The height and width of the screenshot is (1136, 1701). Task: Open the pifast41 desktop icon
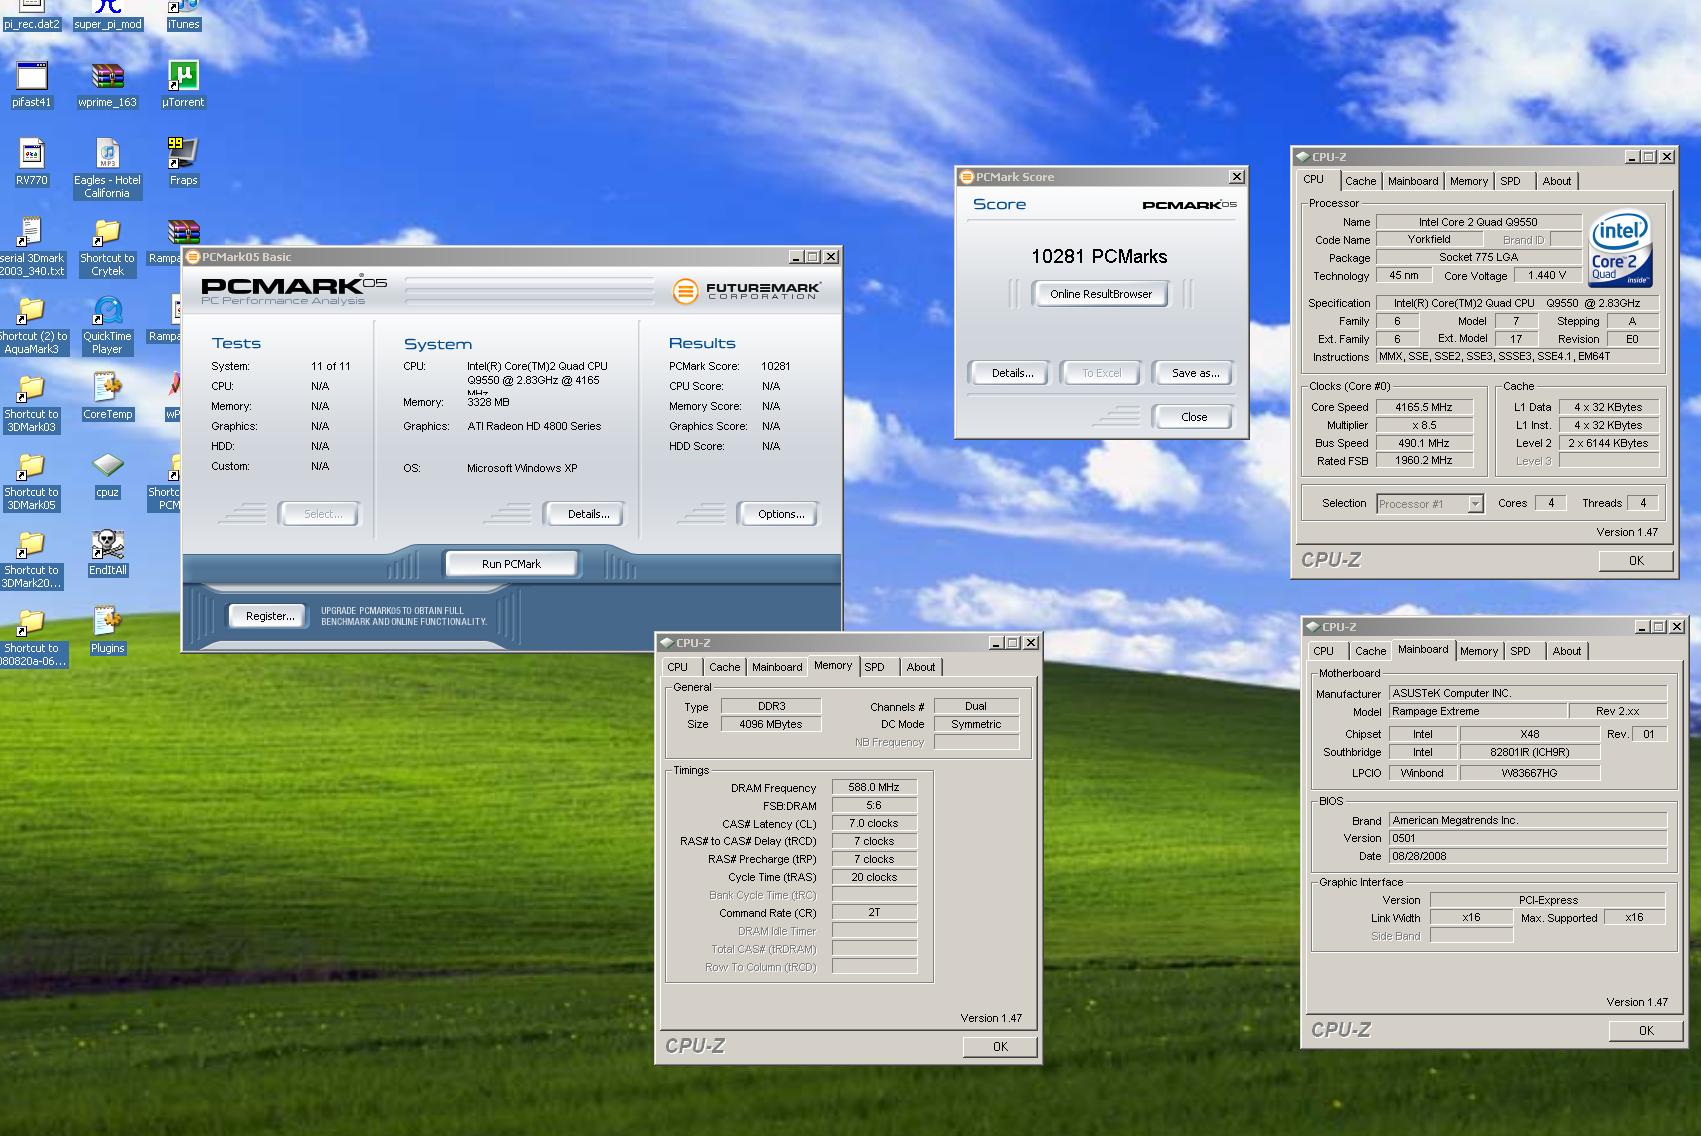point(32,85)
